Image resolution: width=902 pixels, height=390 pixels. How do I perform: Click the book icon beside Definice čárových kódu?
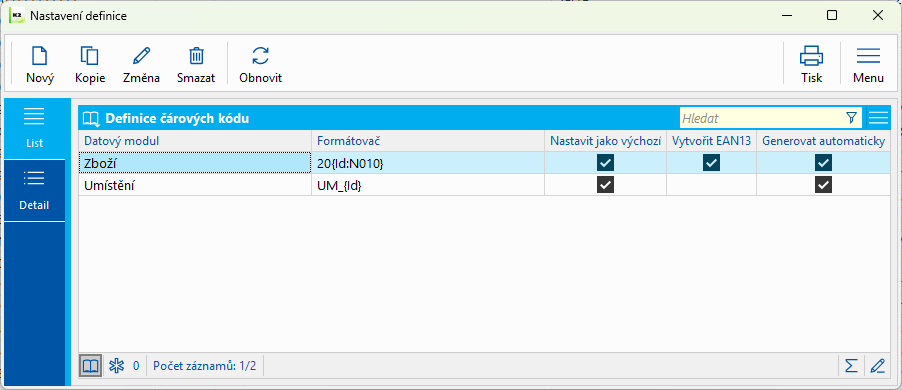[x=91, y=118]
